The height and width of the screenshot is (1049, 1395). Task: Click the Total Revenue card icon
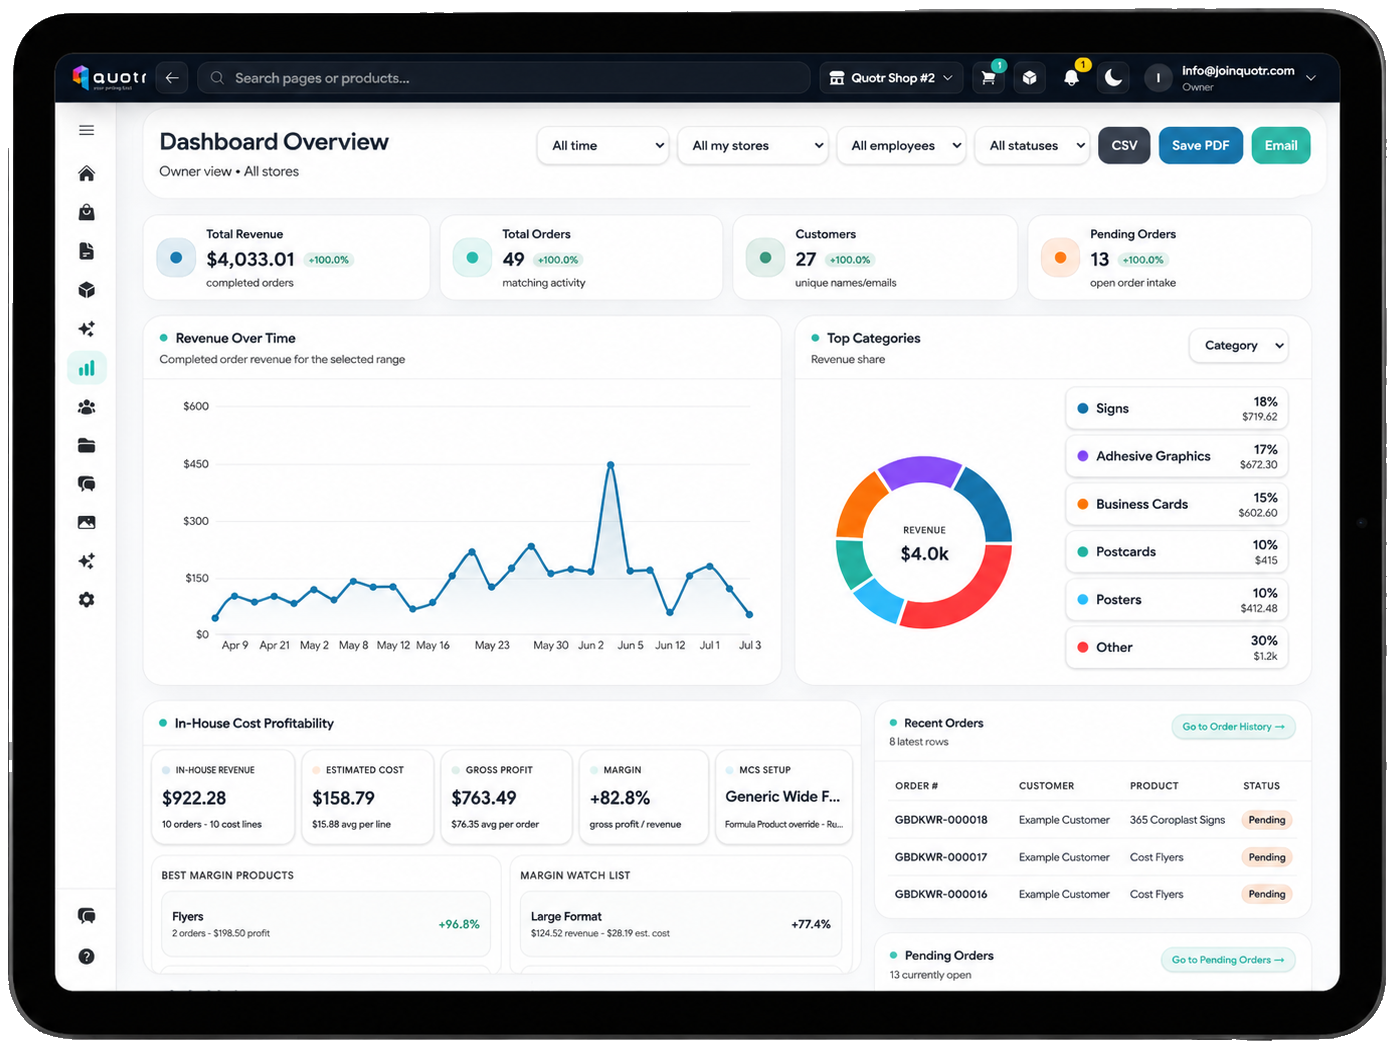176,258
